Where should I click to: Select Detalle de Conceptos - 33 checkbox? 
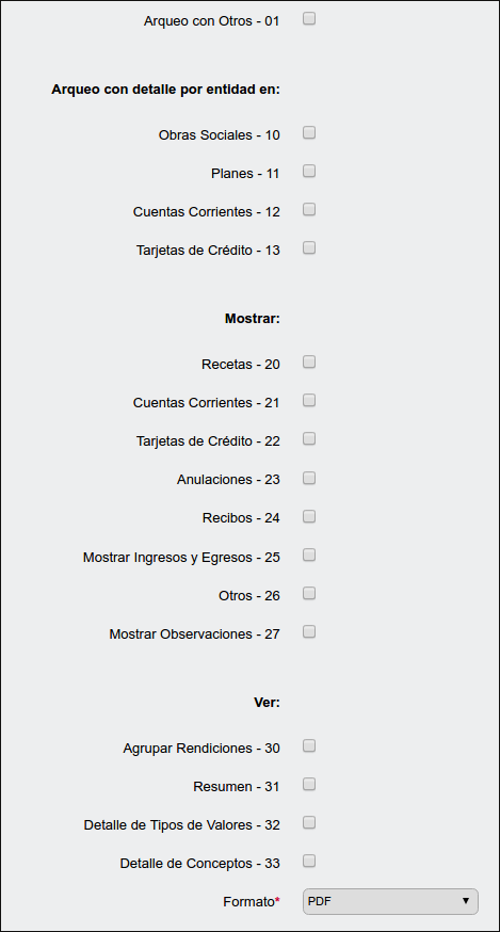point(309,861)
